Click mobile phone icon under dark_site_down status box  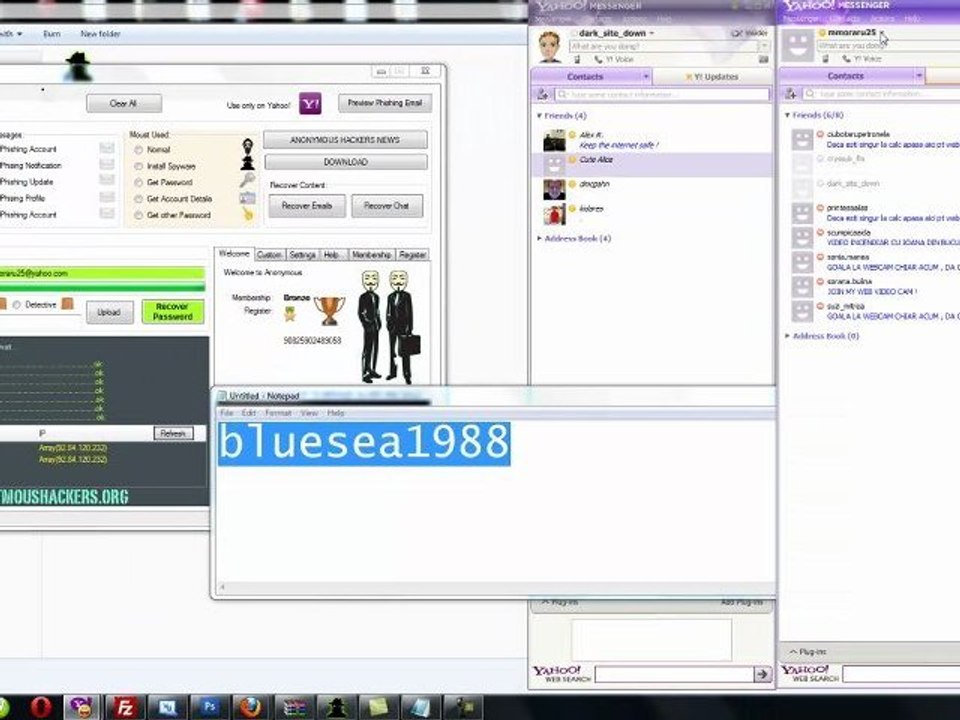point(577,59)
